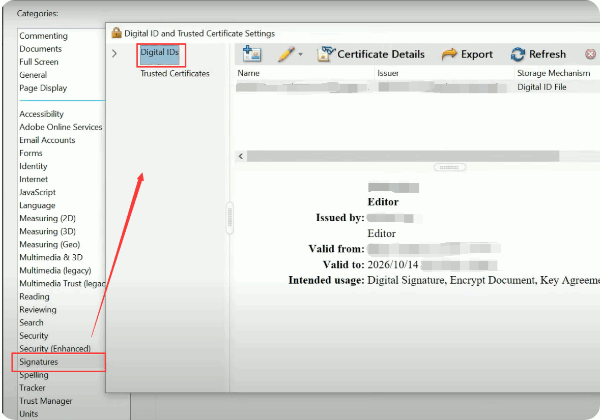This screenshot has width=600, height=420.
Task: Click the pencil edit usage options icon
Action: coord(286,54)
